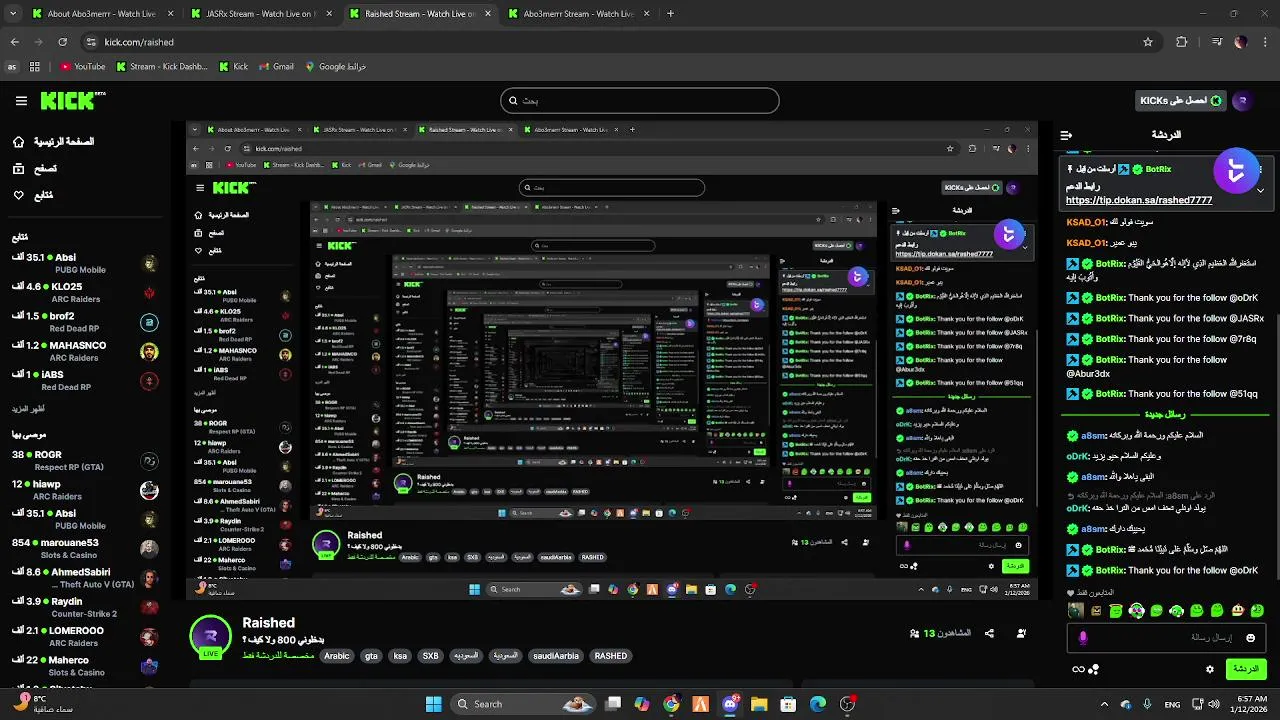Image resolution: width=1280 pixels, height=720 pixels.
Task: Open MAHASNCO channel in followed list
Action: tap(85, 351)
